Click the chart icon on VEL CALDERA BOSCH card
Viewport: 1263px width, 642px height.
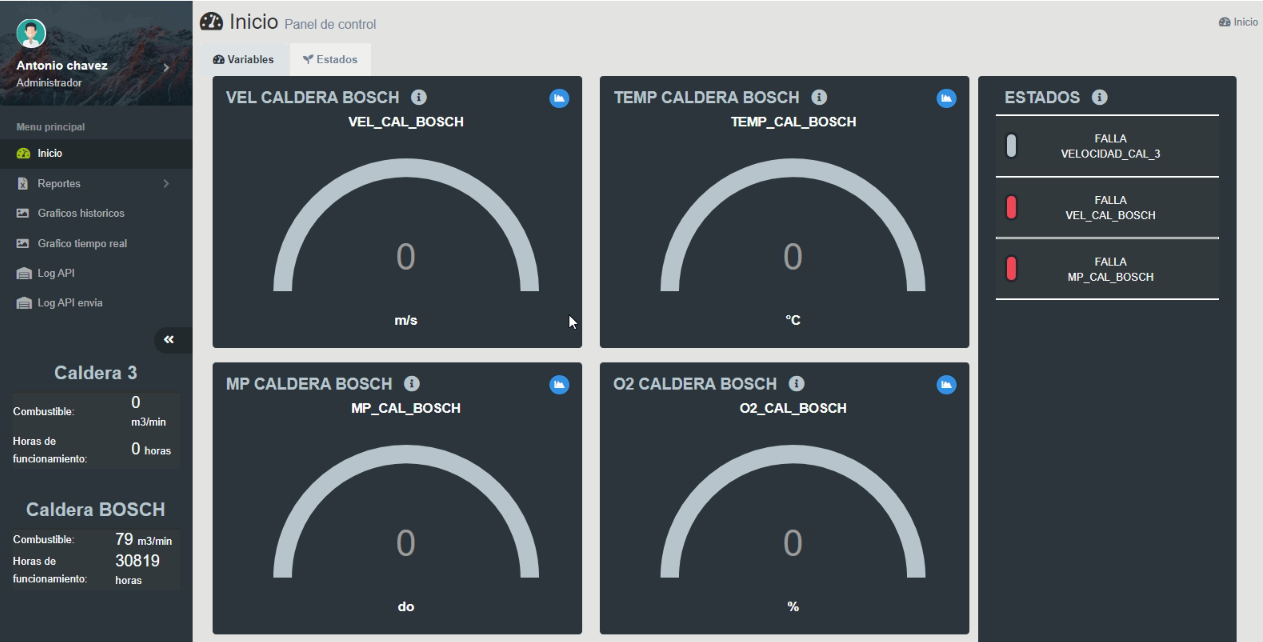pyautogui.click(x=559, y=98)
